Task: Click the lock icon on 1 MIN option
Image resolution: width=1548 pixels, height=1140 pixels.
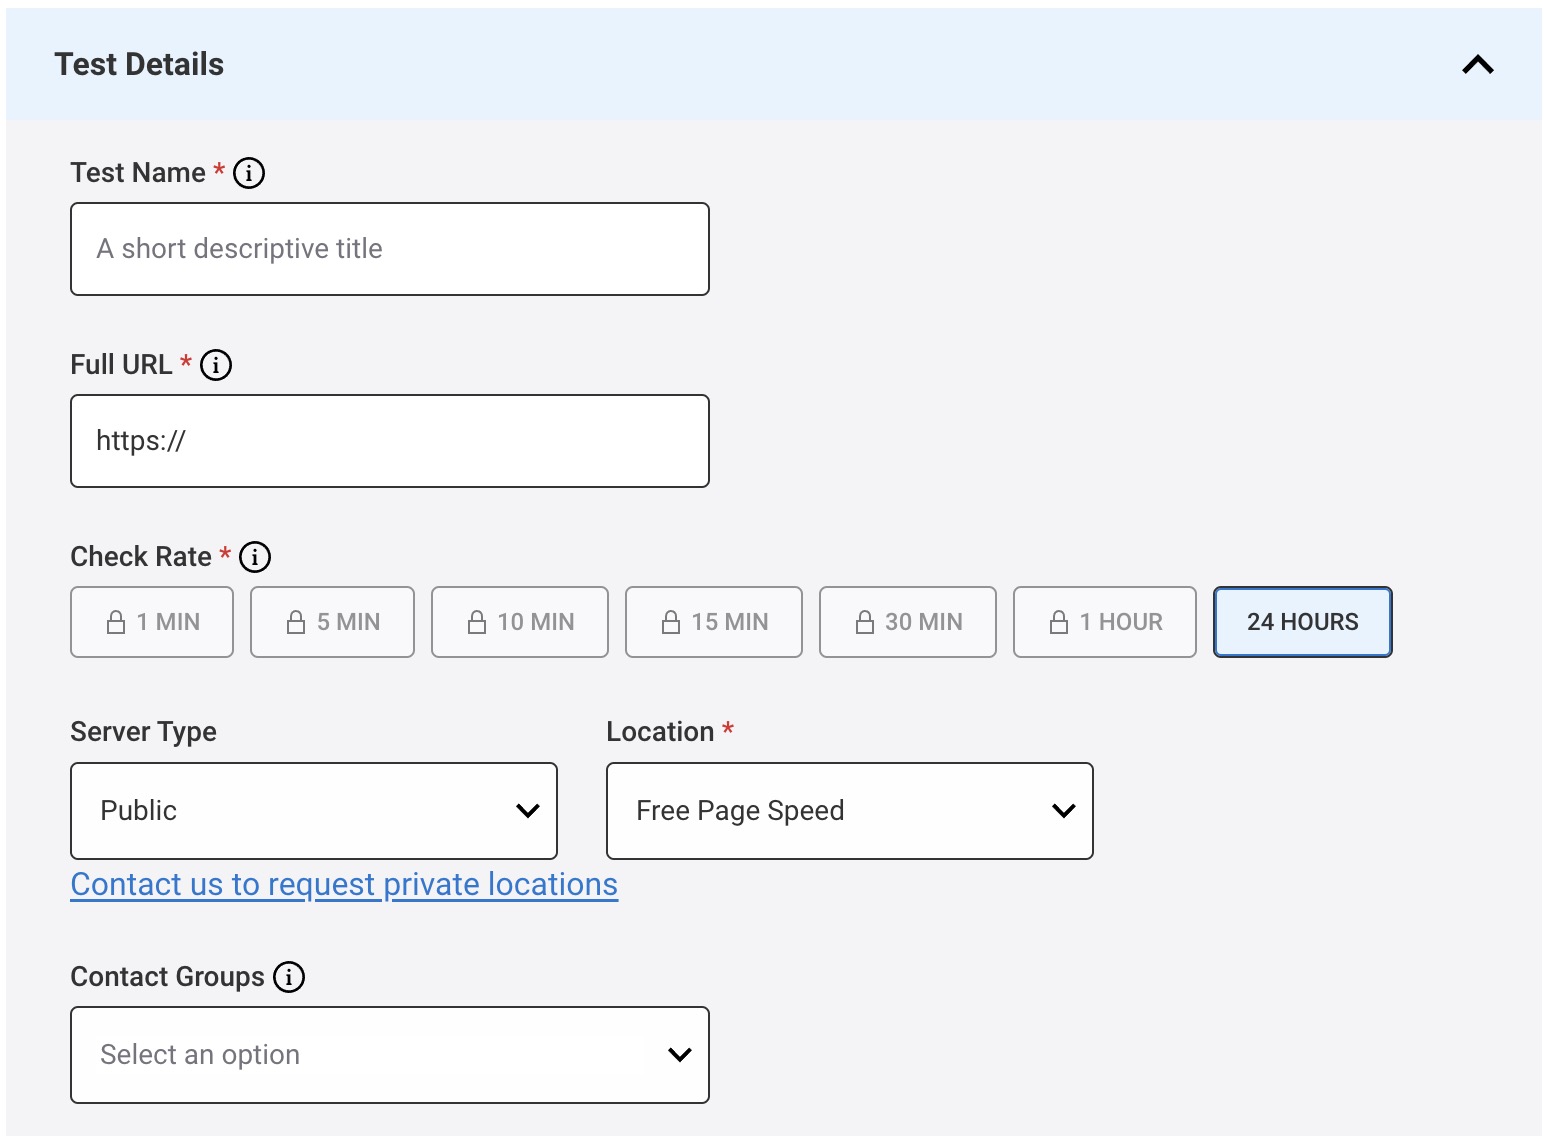Action: coord(116,621)
